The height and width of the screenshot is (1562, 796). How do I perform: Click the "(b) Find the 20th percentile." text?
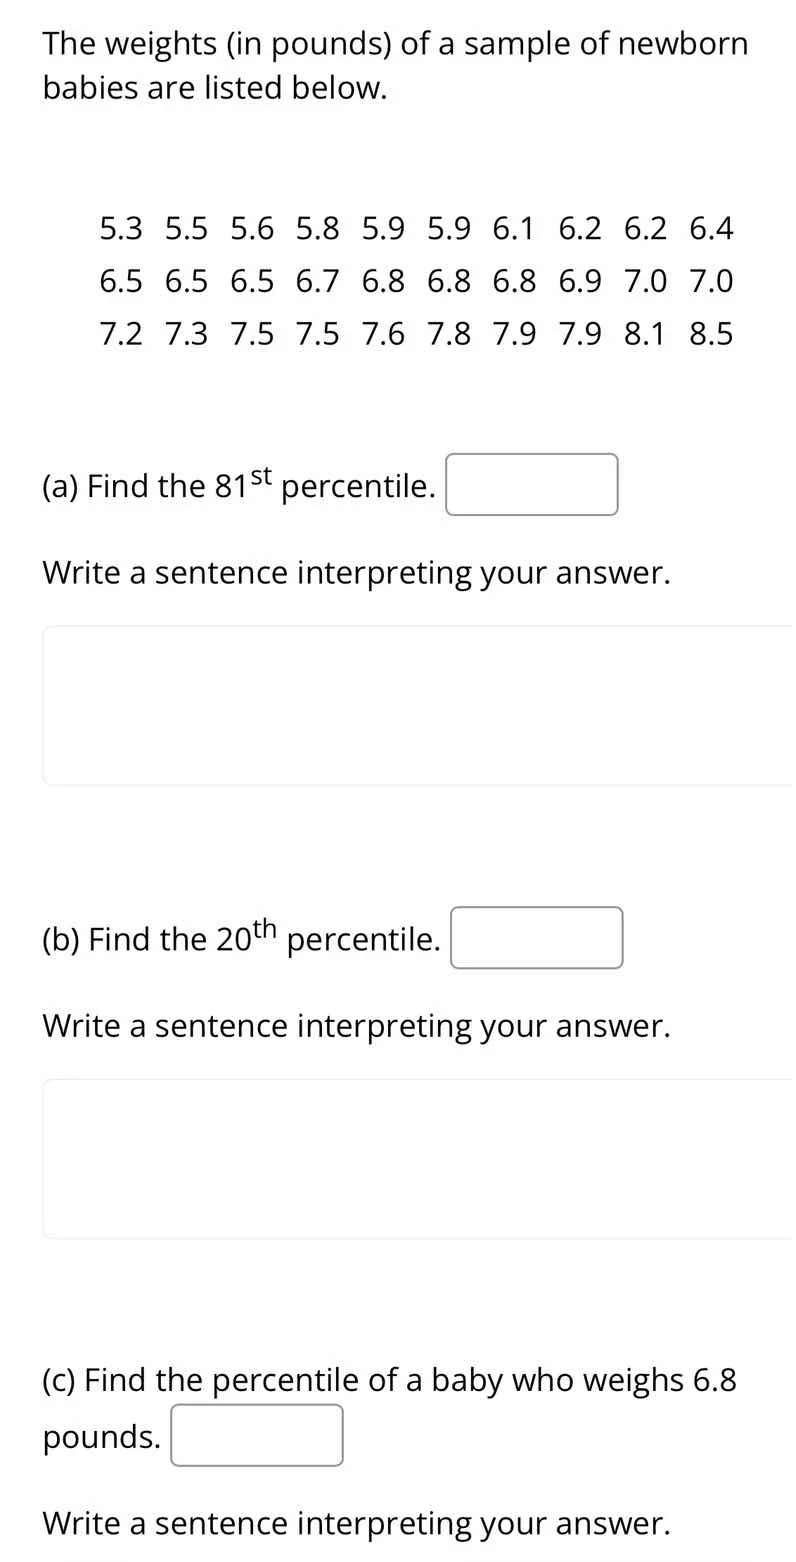[x=240, y=939]
